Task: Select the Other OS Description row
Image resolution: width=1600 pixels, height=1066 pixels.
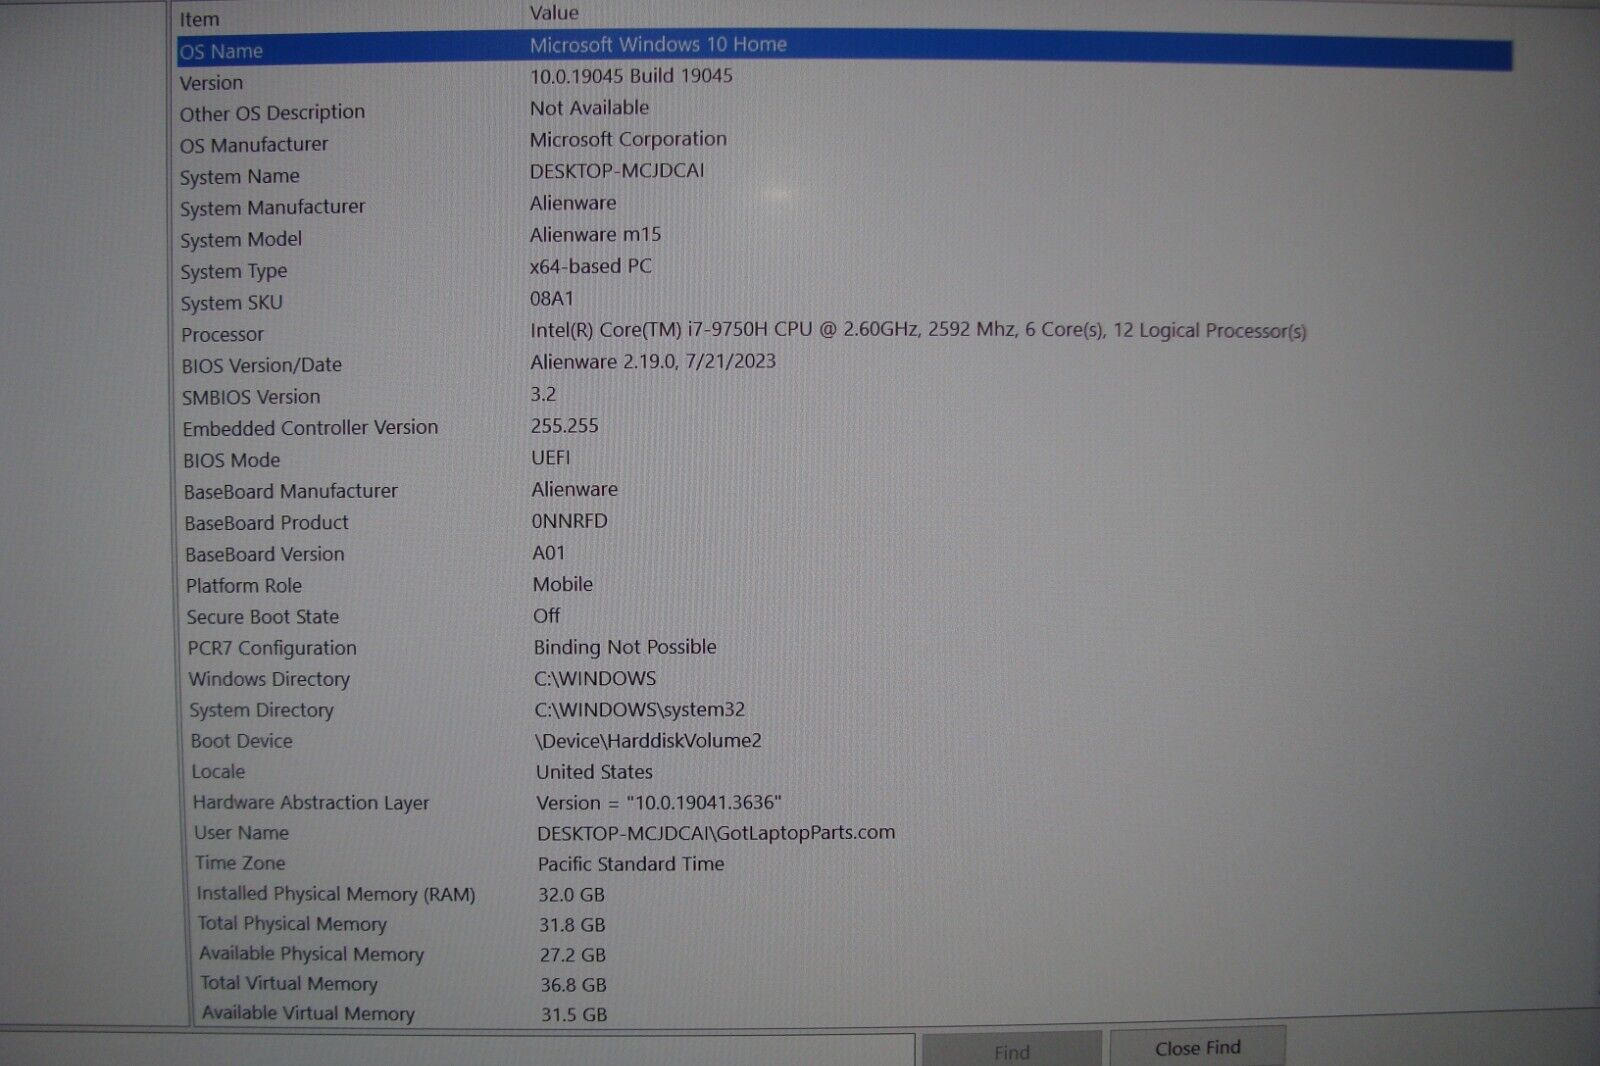Action: click(844, 110)
